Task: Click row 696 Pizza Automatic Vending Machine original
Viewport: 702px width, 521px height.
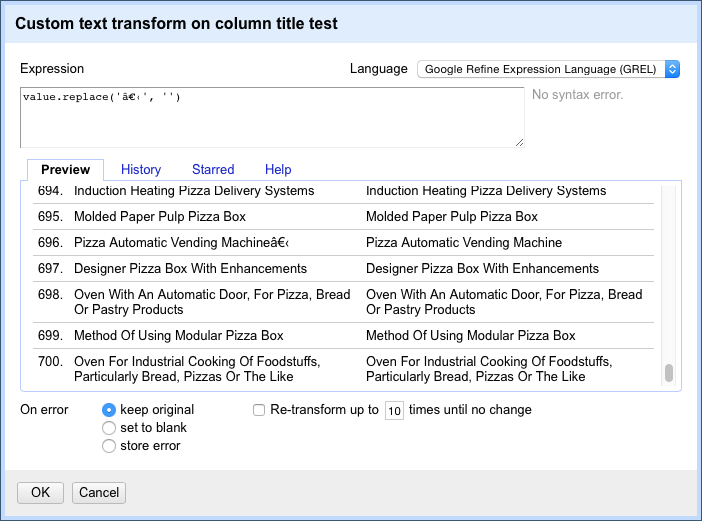Action: point(182,243)
